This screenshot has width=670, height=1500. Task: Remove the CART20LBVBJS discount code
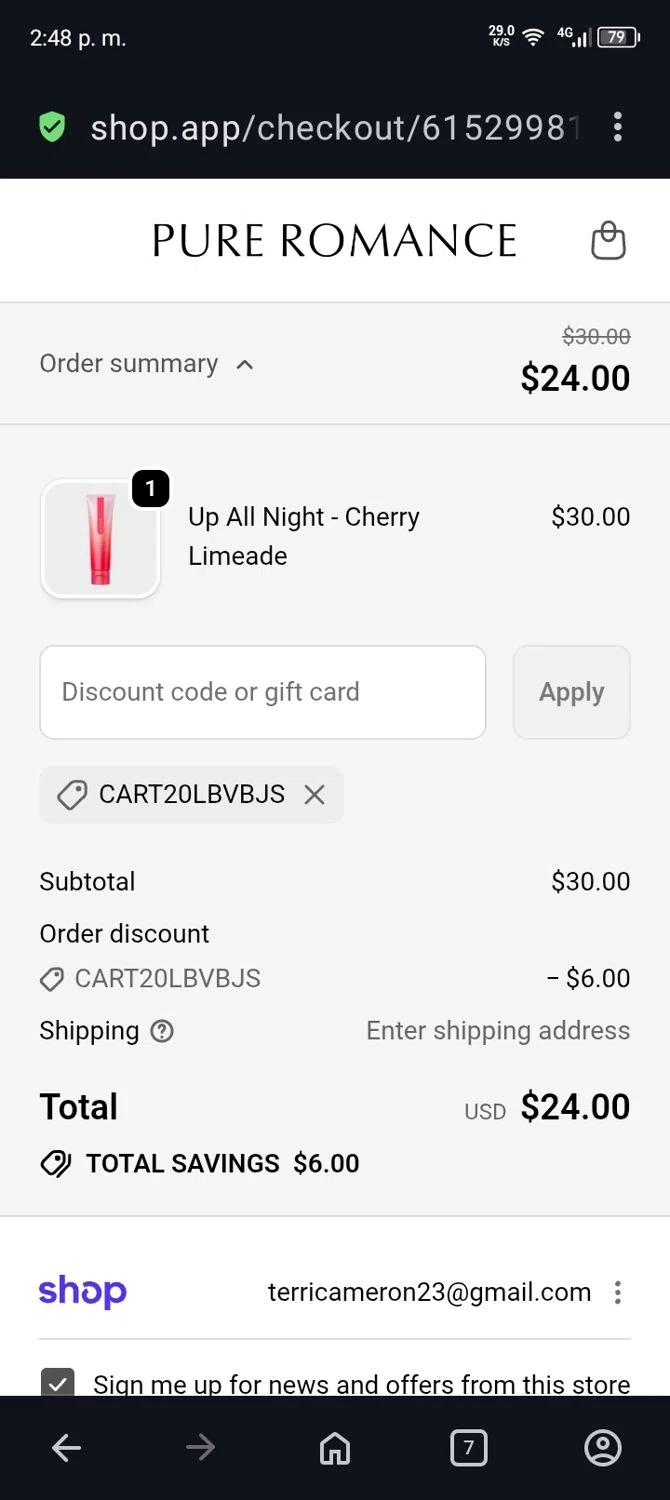click(x=315, y=795)
